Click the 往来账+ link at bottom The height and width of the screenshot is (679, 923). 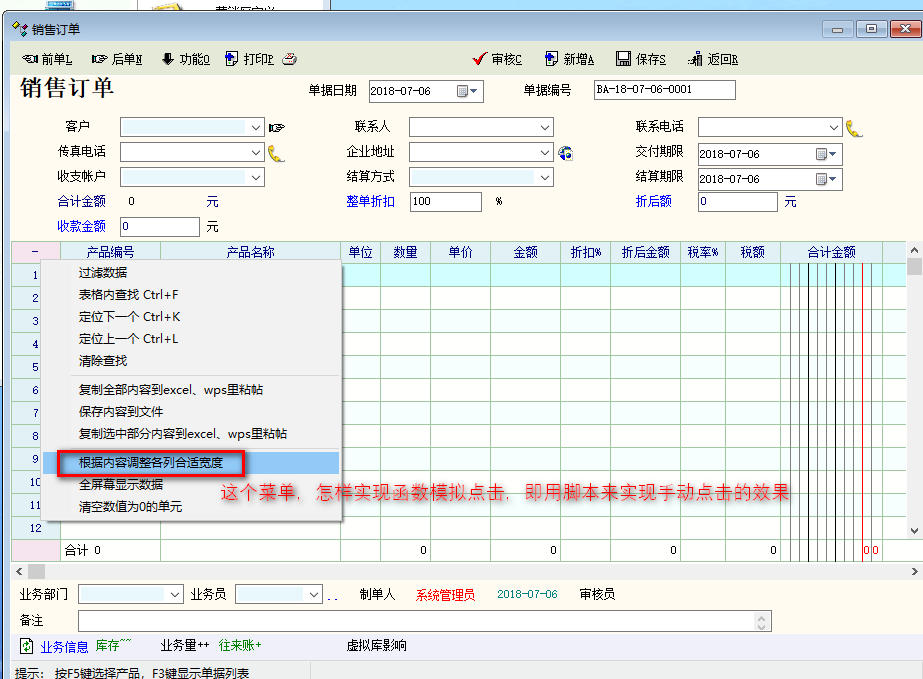point(240,646)
